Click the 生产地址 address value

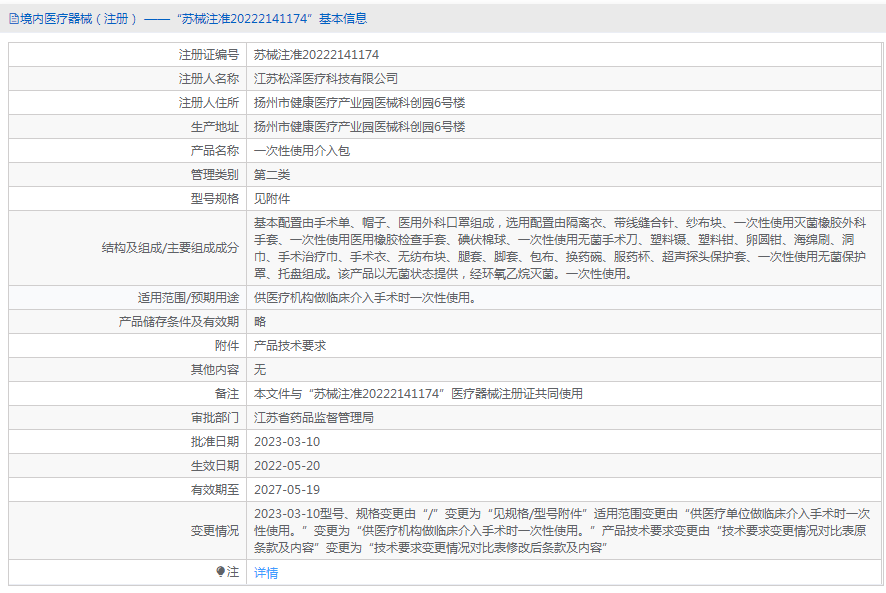(359, 127)
